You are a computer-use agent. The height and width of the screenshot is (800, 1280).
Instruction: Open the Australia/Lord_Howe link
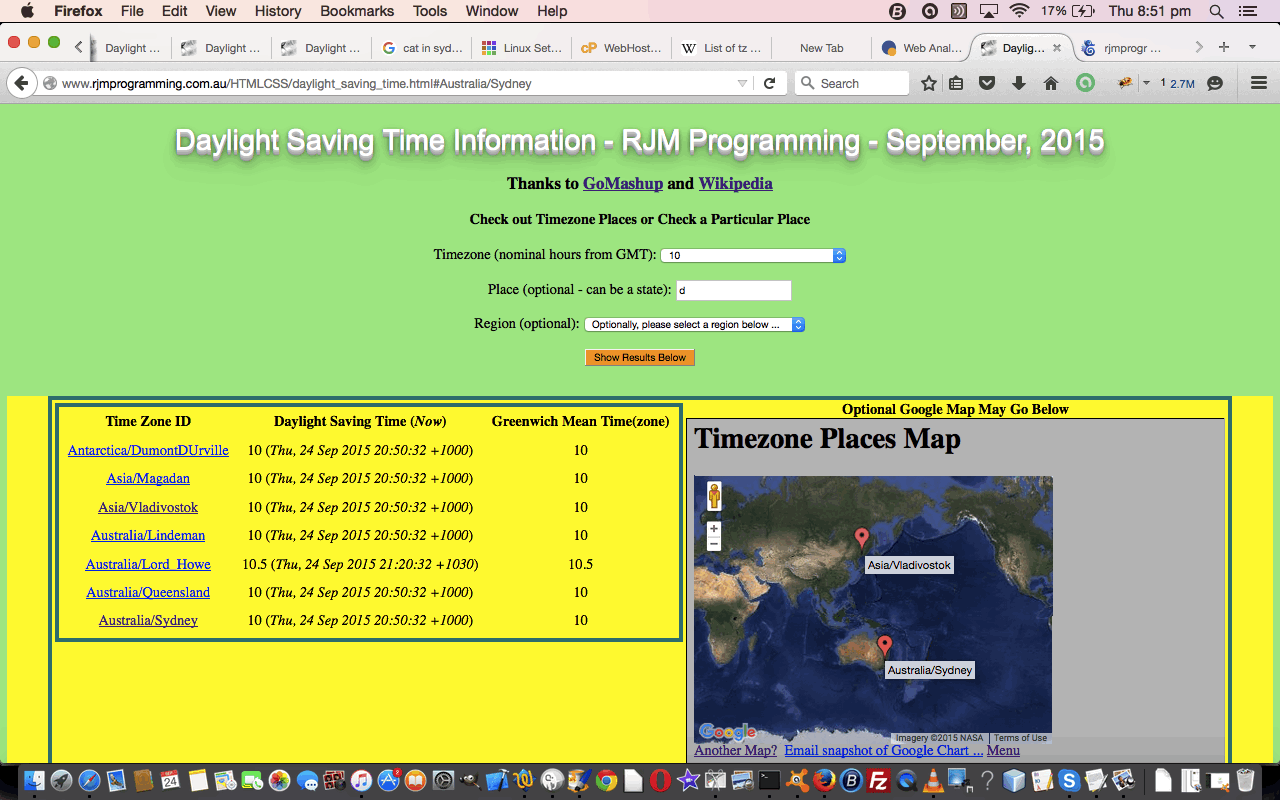click(148, 564)
